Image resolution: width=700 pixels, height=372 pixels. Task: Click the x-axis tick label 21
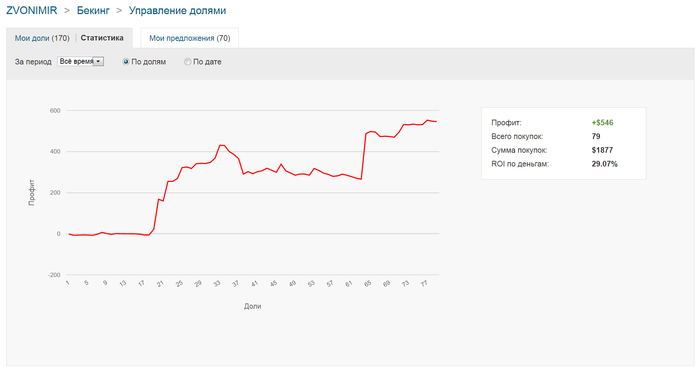pos(160,283)
